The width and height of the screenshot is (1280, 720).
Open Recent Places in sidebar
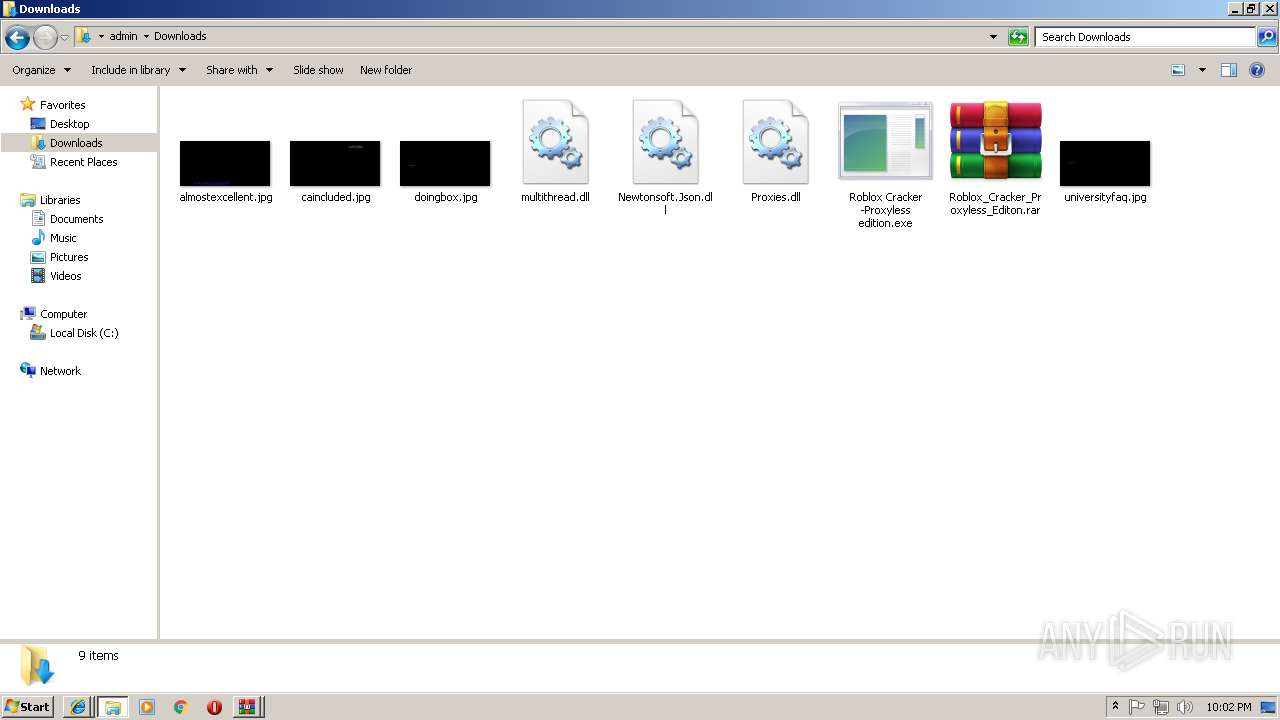tap(83, 162)
